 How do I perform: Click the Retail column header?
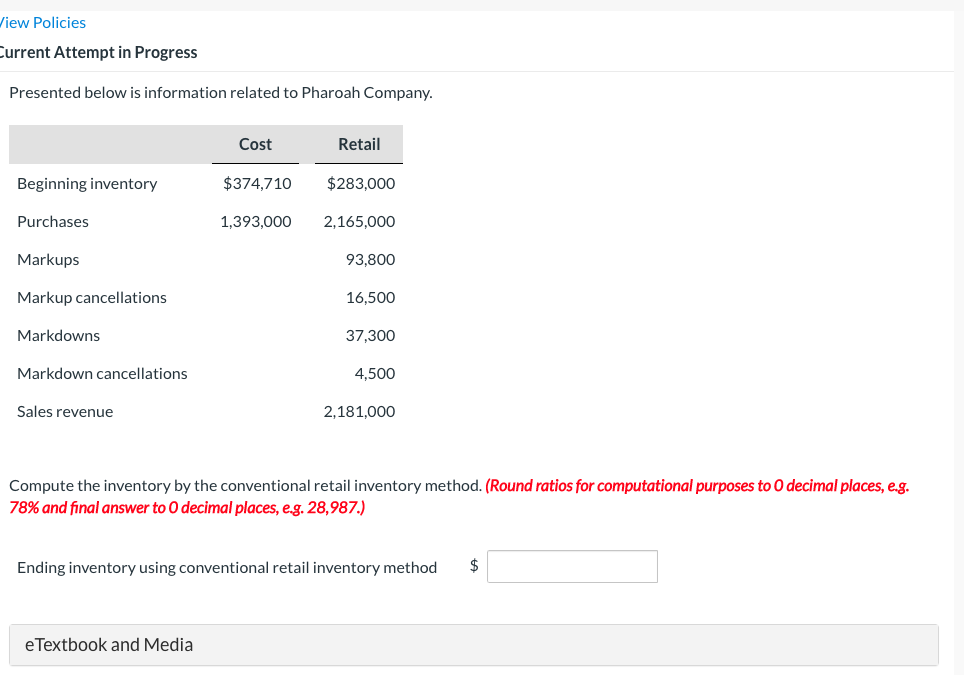point(359,144)
